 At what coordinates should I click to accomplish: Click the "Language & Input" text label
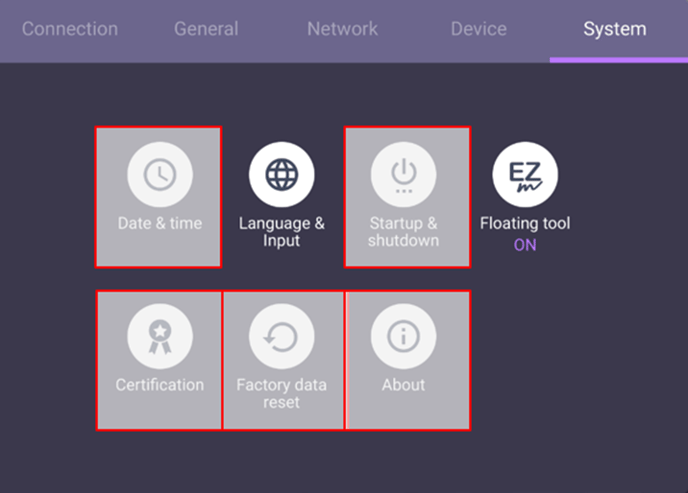point(281,232)
